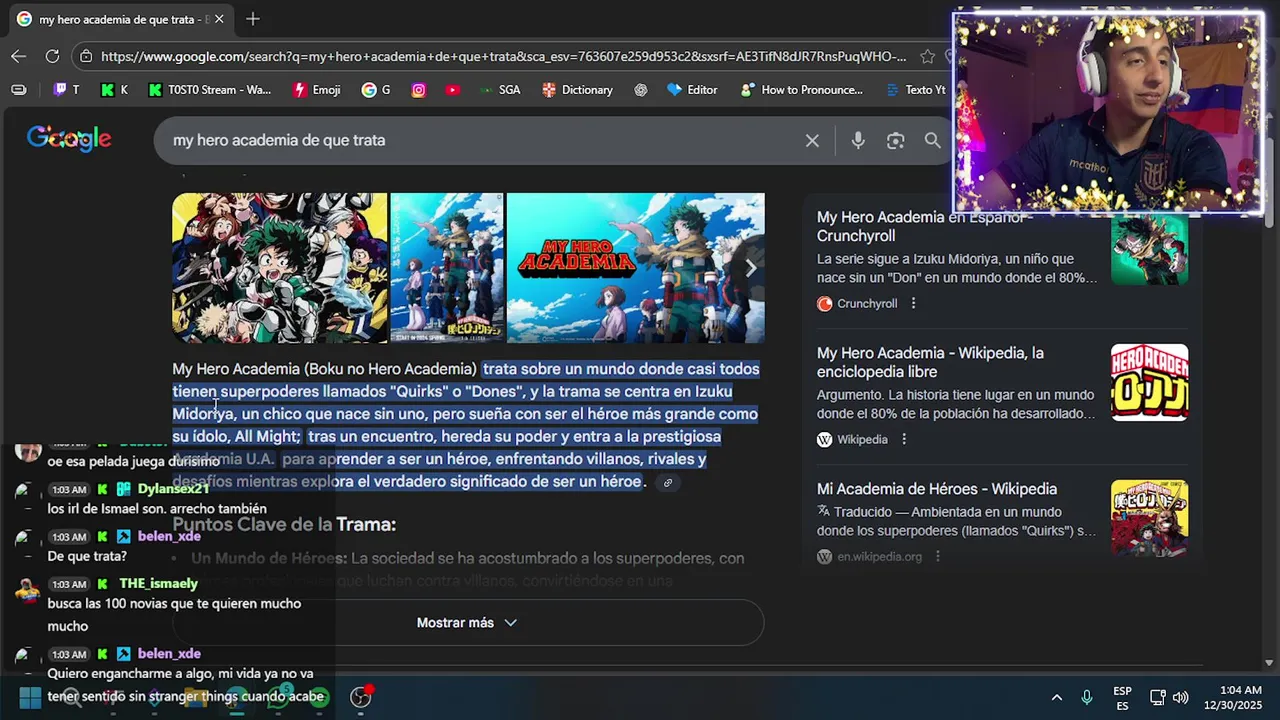Click the Crunchyroll source label
Viewport: 1280px width, 720px height.
(x=867, y=303)
